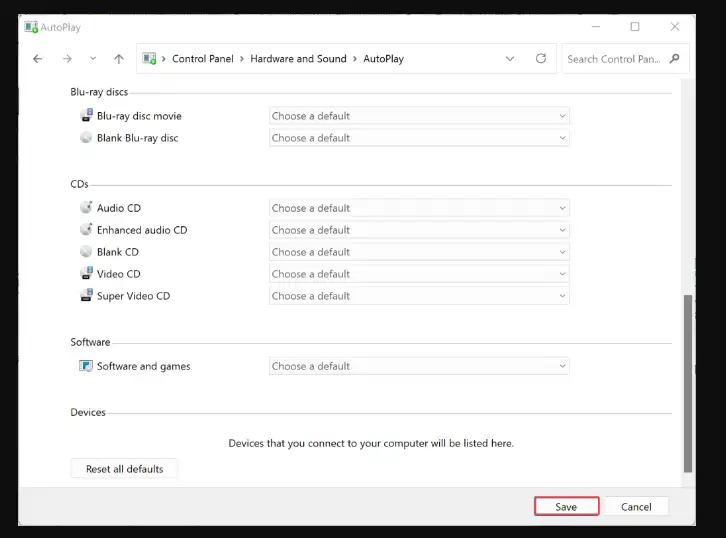Click the Blu-ray disc movie icon

click(86, 115)
